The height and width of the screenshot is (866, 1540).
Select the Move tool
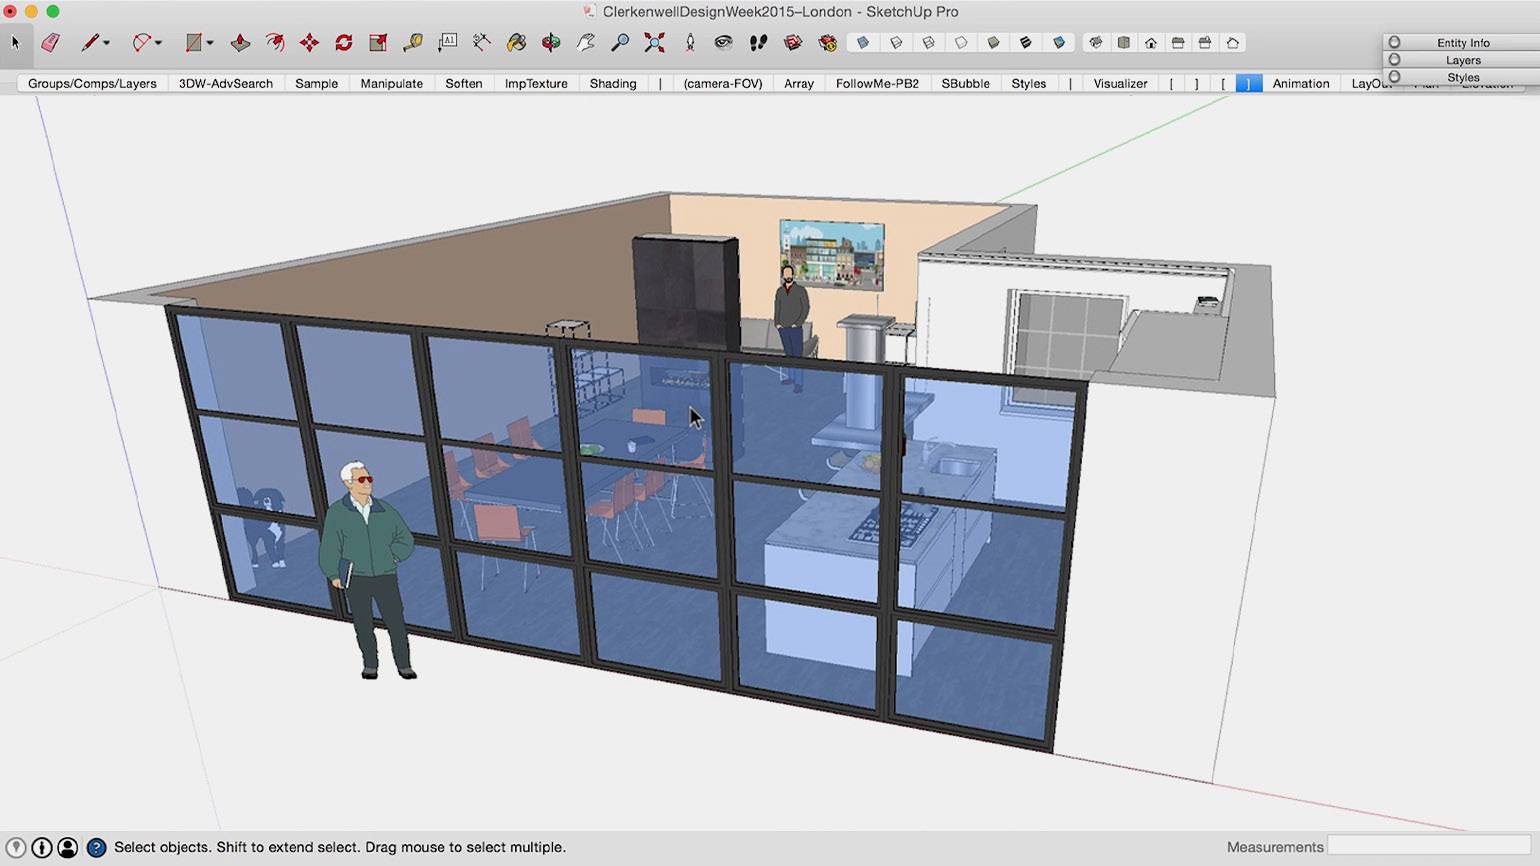click(x=309, y=42)
